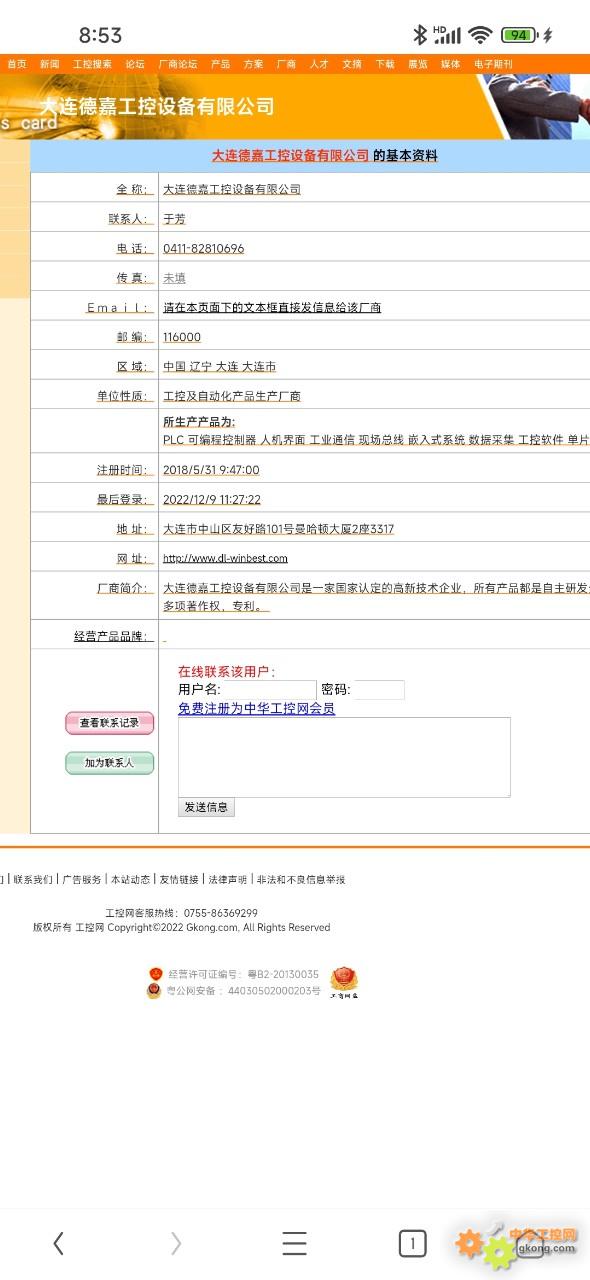
Task: Open the 免费注册为中华工控网会员 link
Action: (x=256, y=708)
